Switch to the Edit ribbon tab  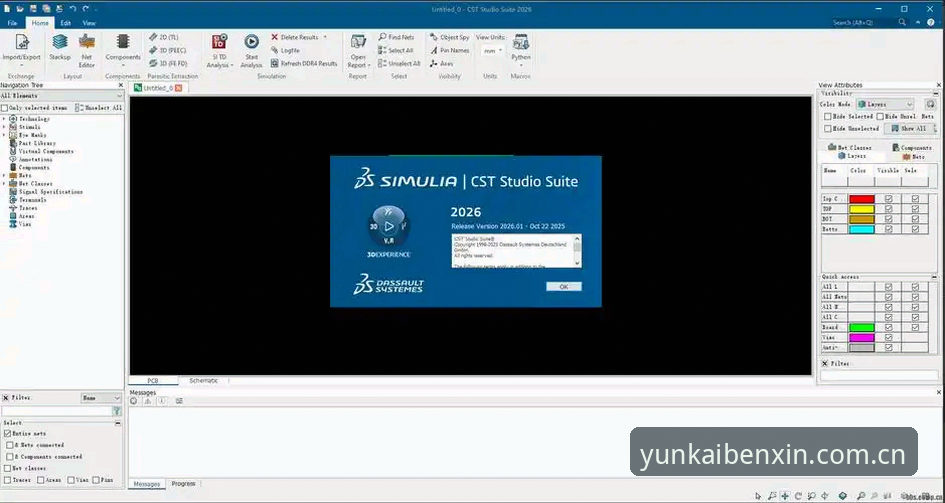tap(66, 23)
